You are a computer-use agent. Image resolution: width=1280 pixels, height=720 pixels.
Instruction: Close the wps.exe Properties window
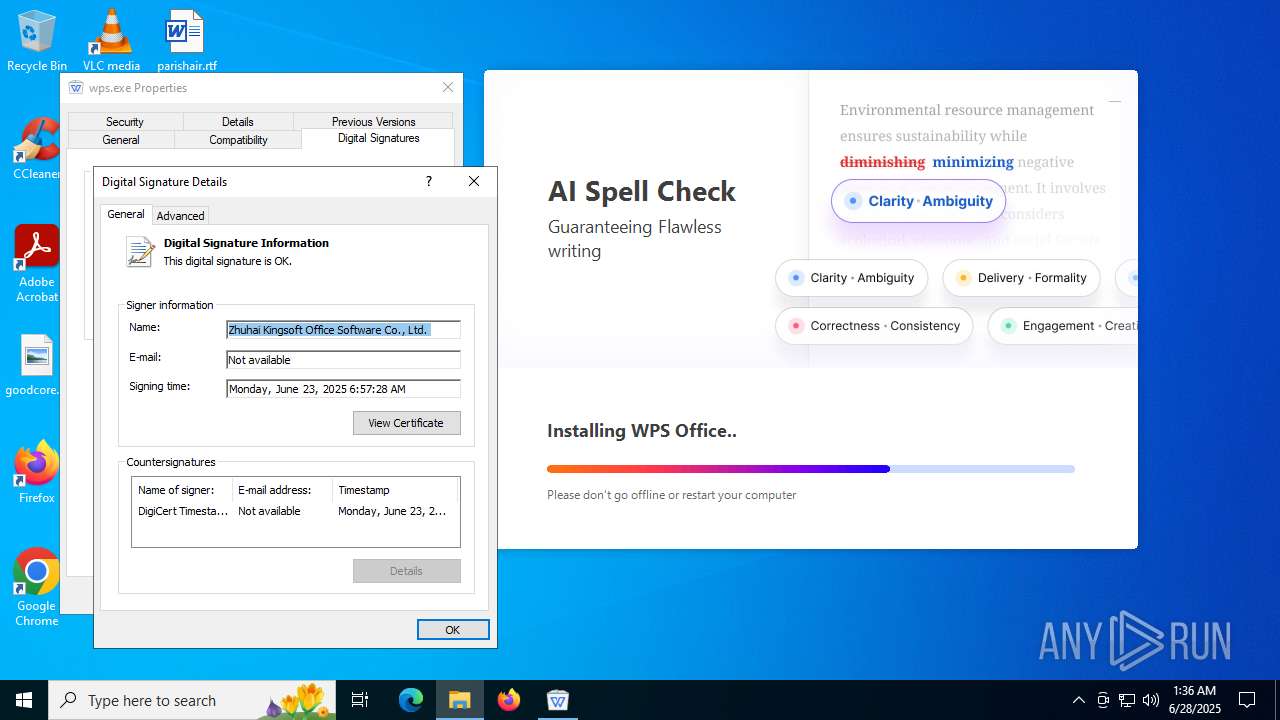(x=448, y=88)
